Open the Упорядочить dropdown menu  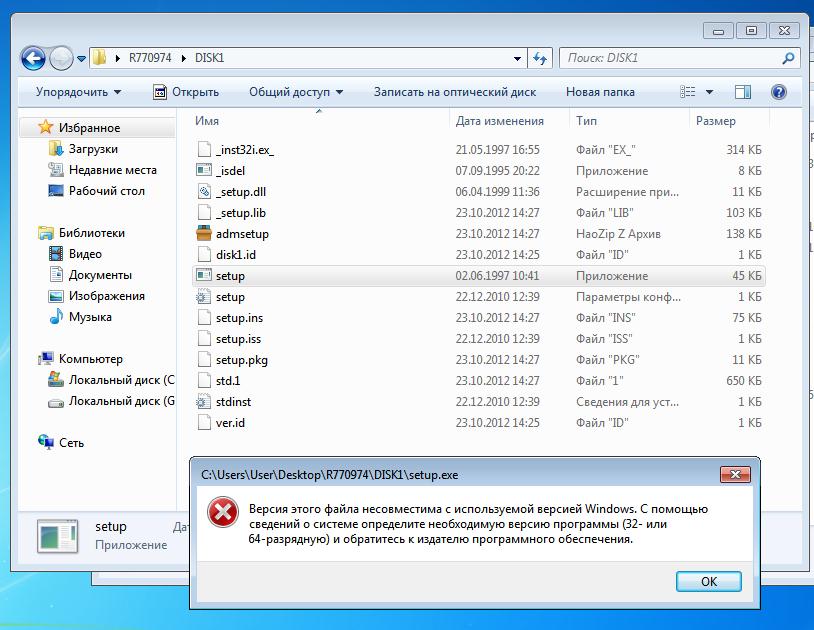(78, 92)
